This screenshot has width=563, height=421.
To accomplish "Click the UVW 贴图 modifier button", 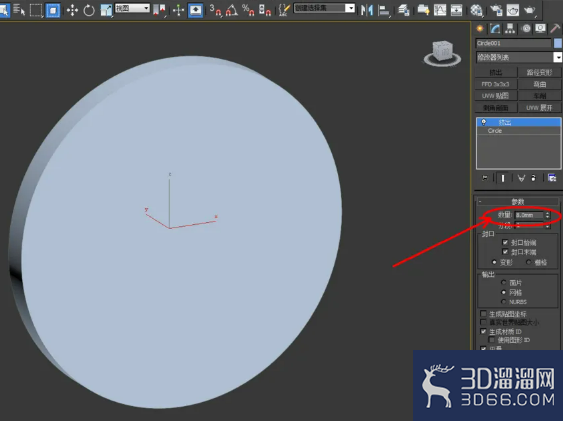I will tap(495, 96).
